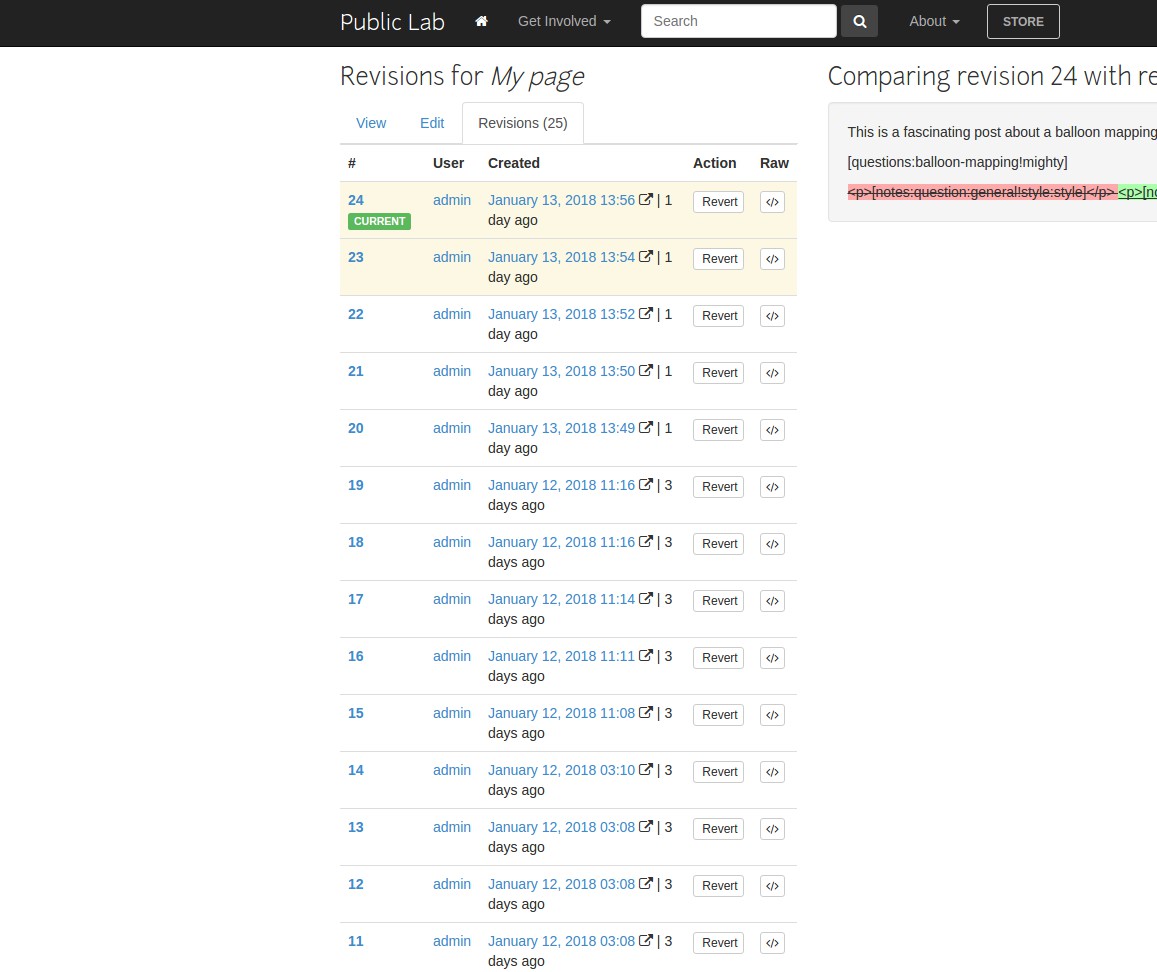View raw code for revision 21
This screenshot has width=1157, height=972.
772,373
